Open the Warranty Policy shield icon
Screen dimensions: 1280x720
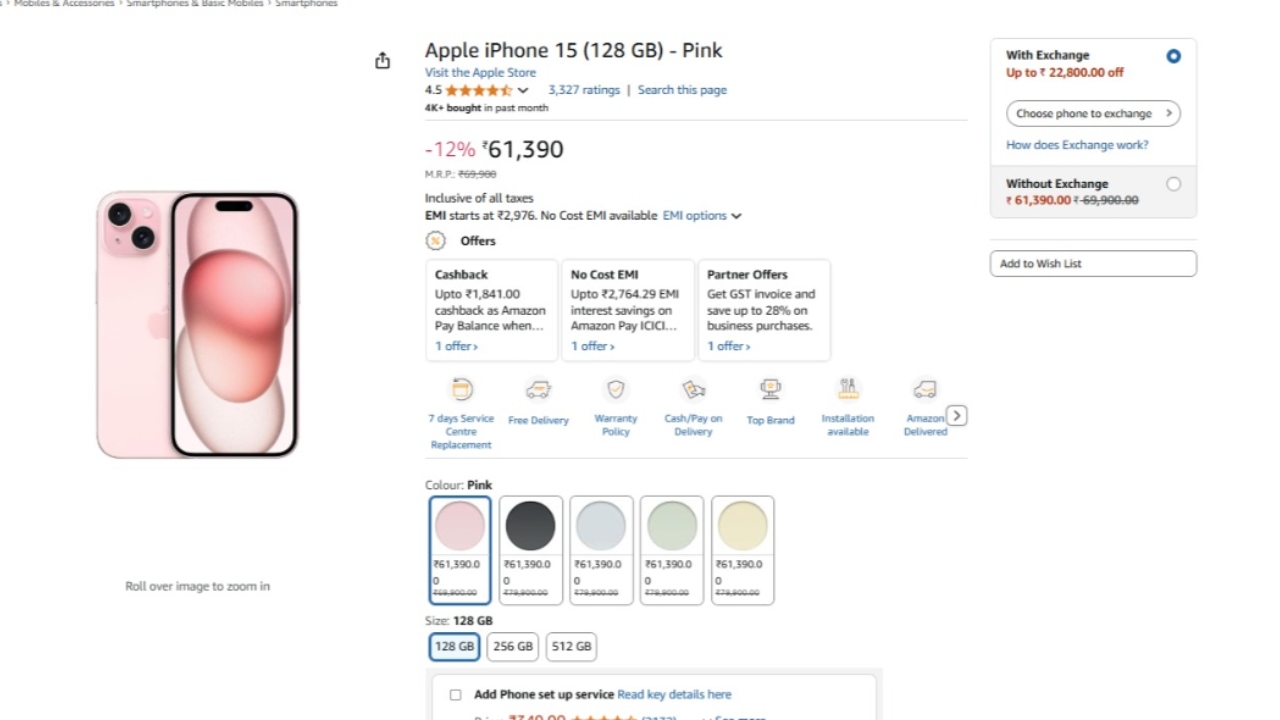616,389
